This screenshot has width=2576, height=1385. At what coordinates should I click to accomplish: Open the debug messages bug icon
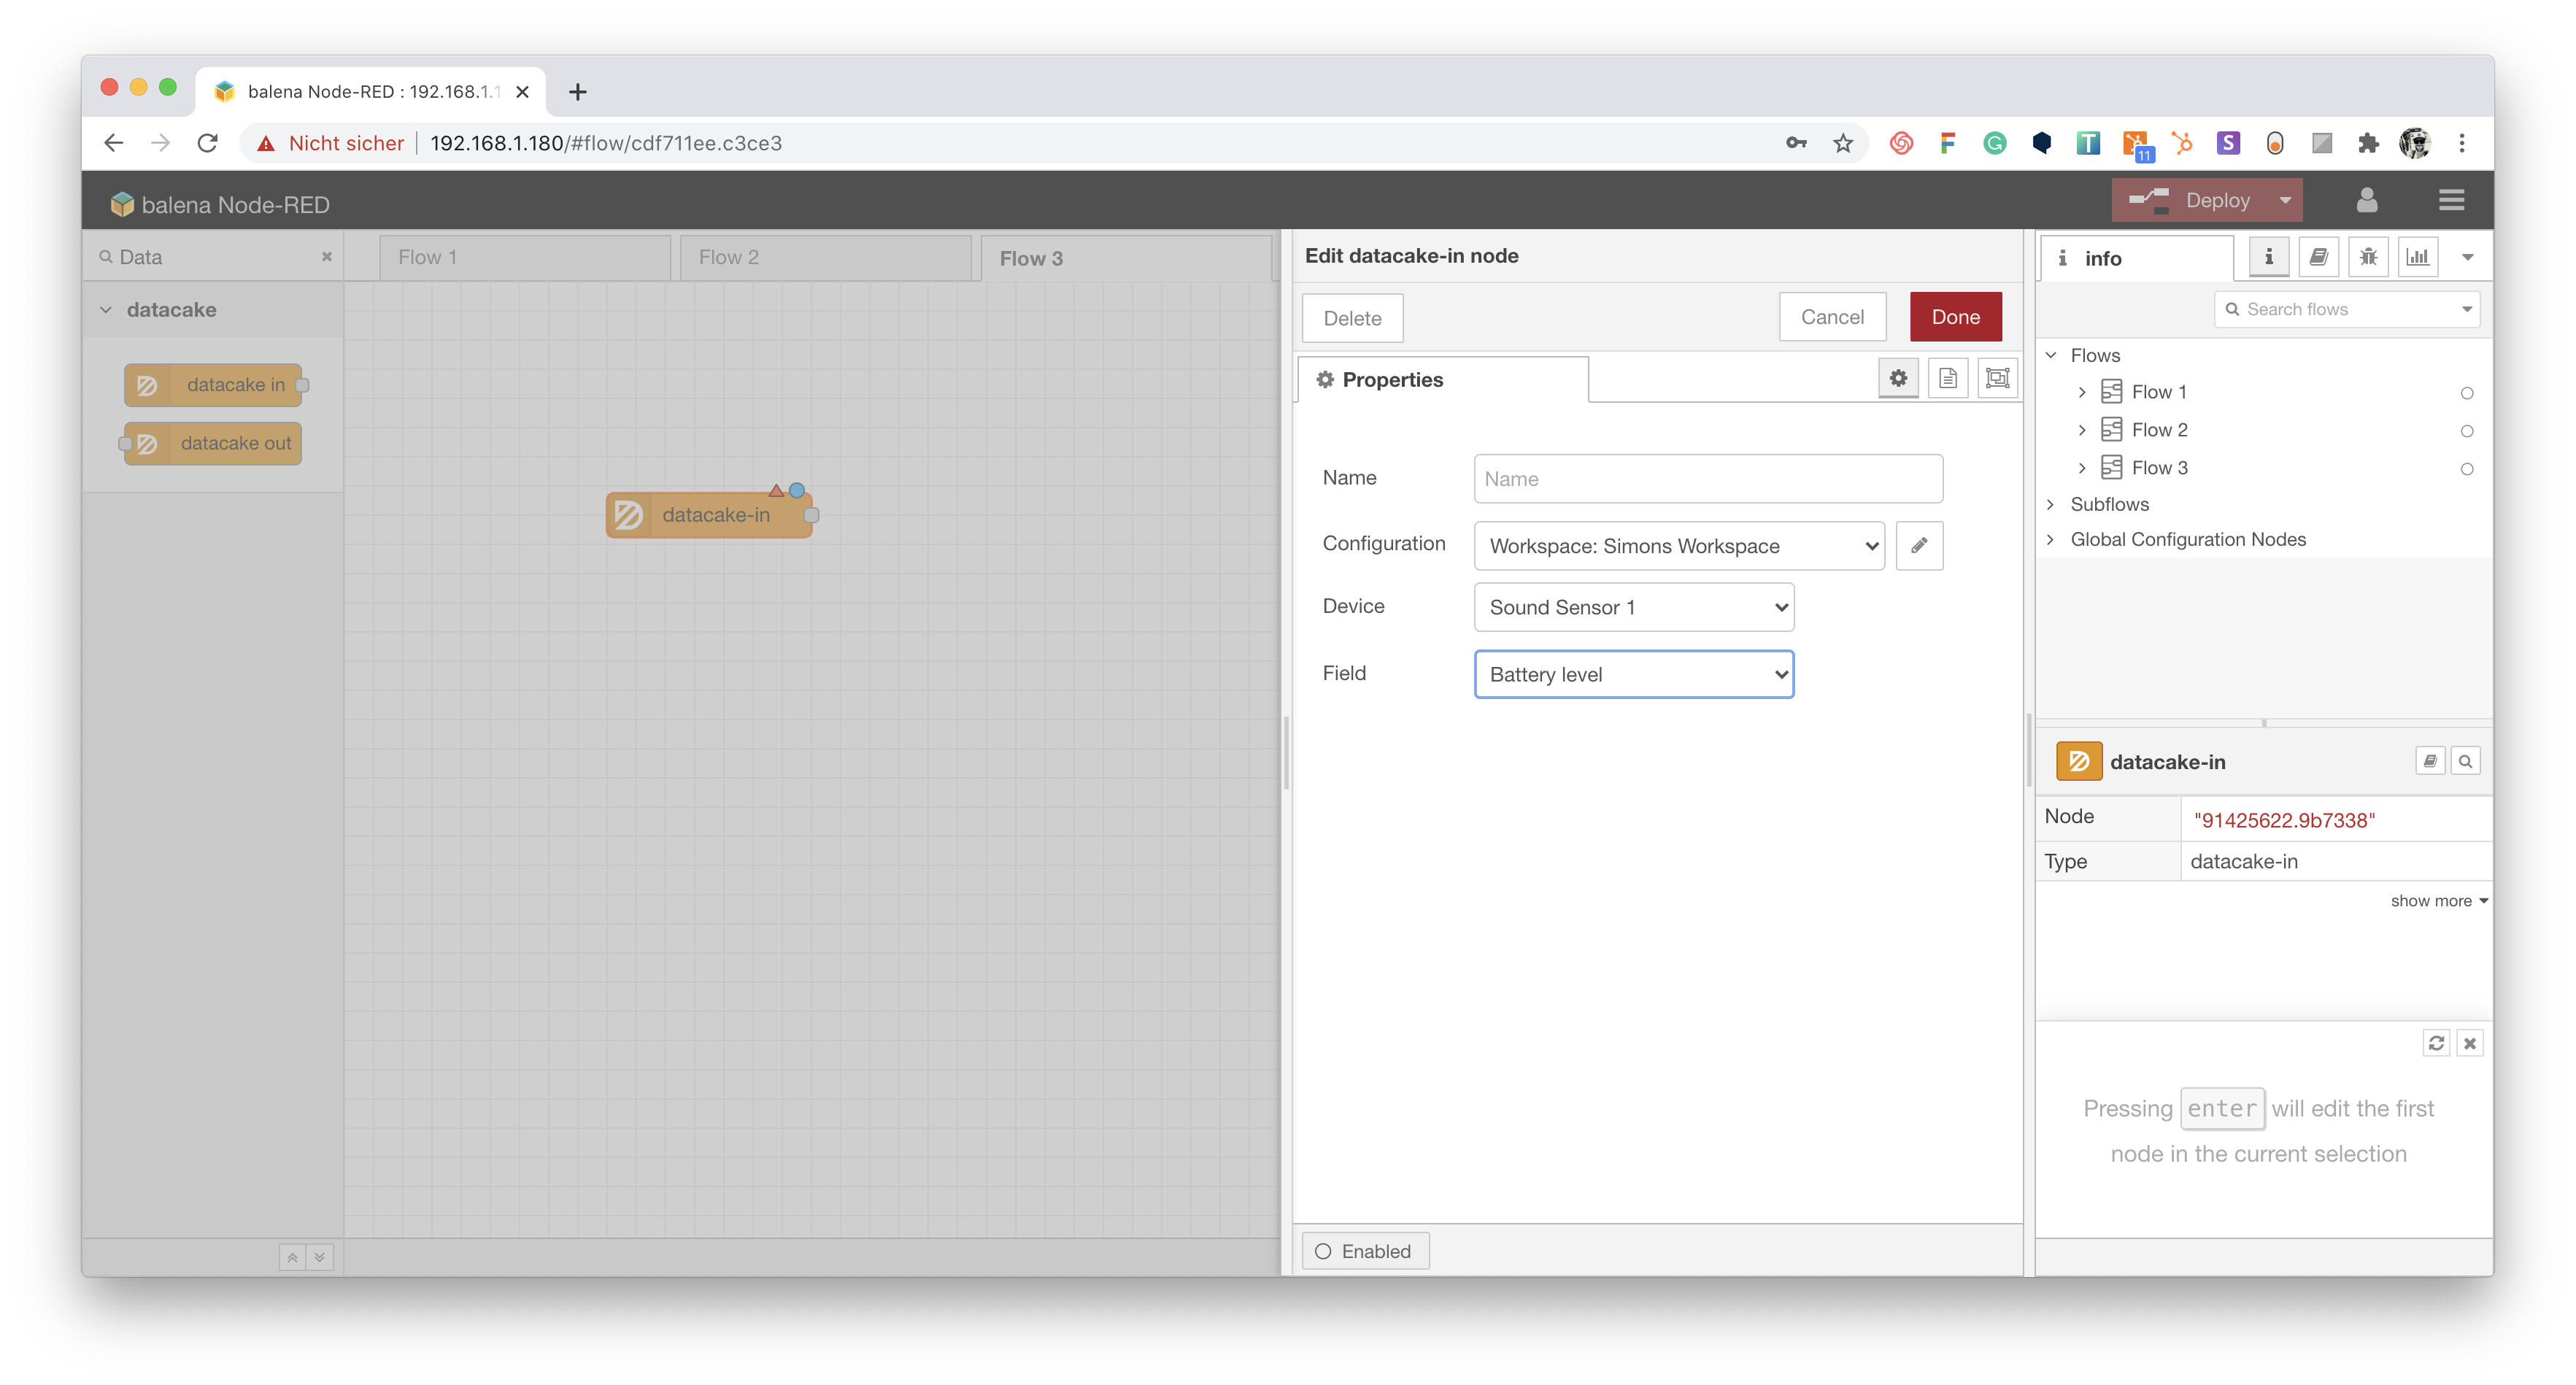point(2368,257)
